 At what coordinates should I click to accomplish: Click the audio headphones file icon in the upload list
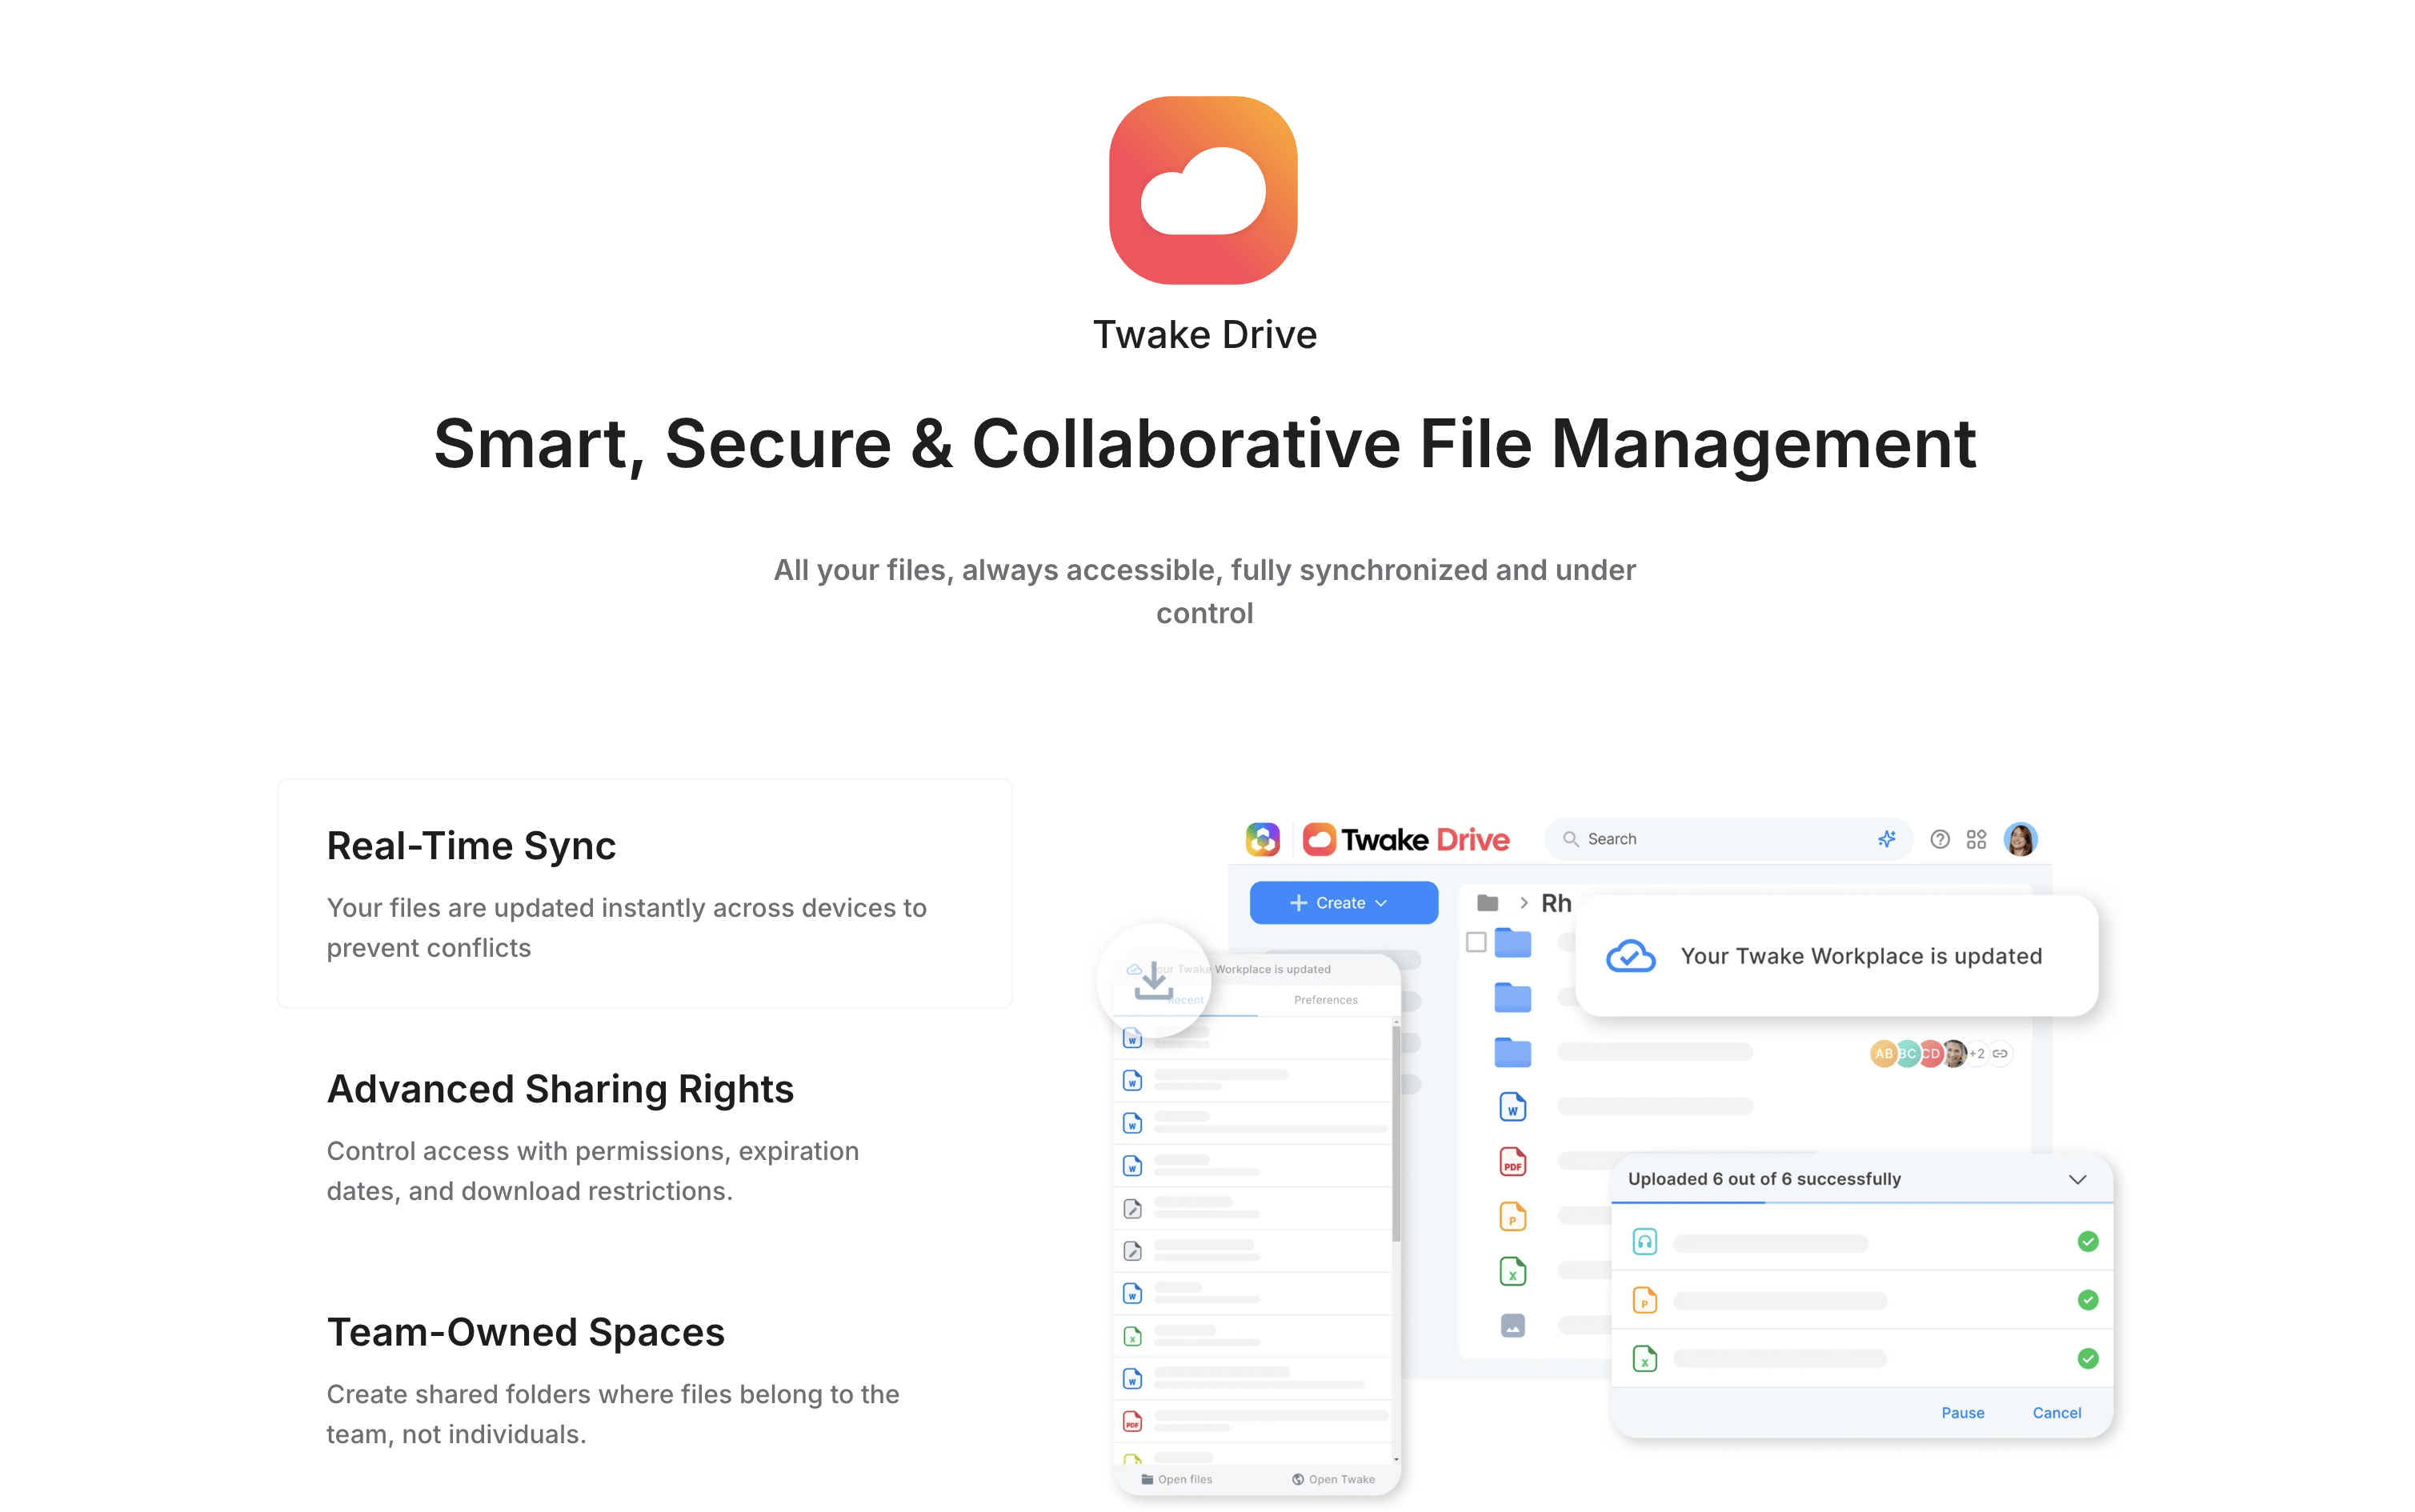tap(1644, 1242)
